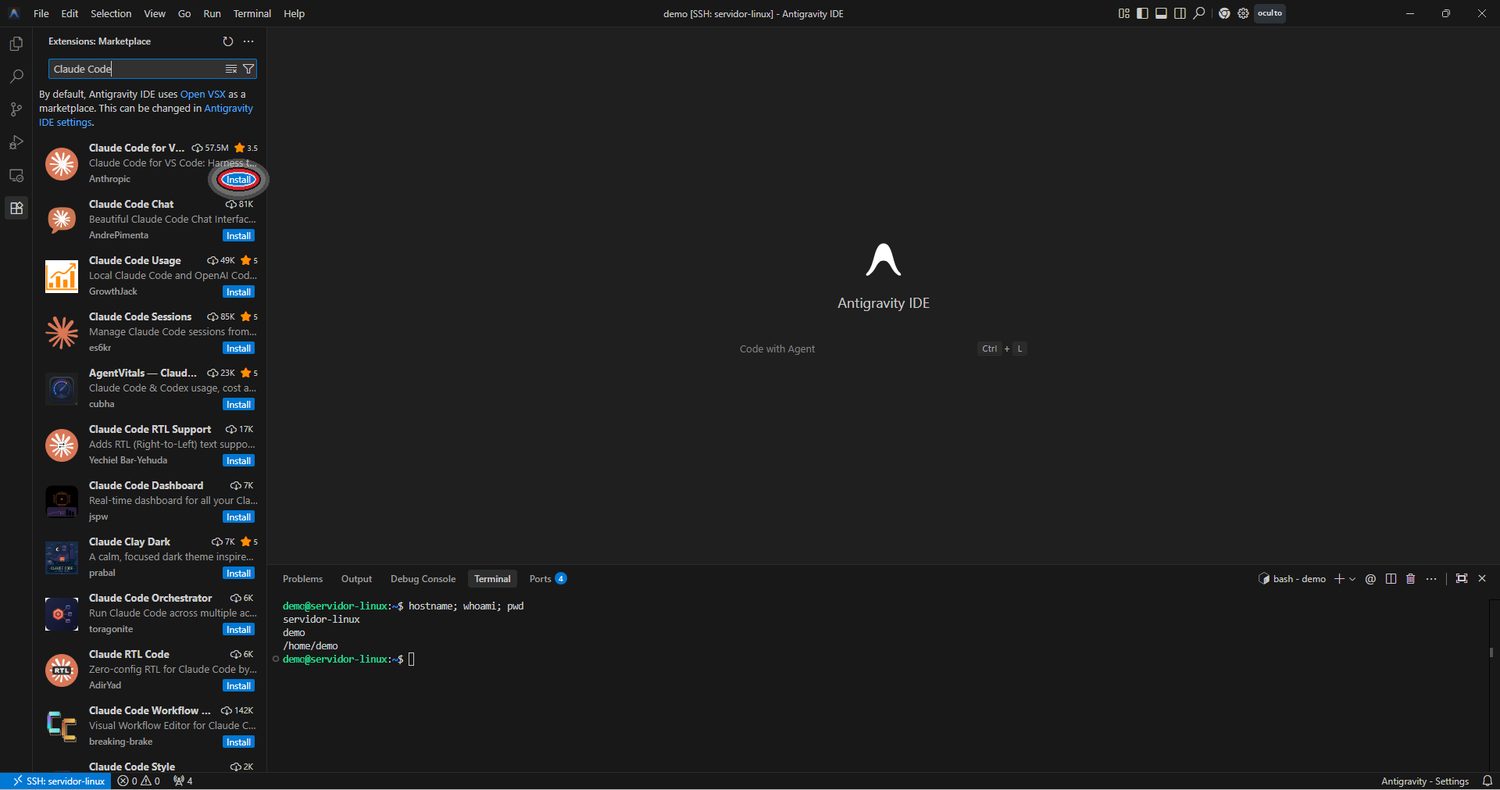The width and height of the screenshot is (1500, 790).
Task: Open the settings gear in the title bar
Action: [1243, 13]
